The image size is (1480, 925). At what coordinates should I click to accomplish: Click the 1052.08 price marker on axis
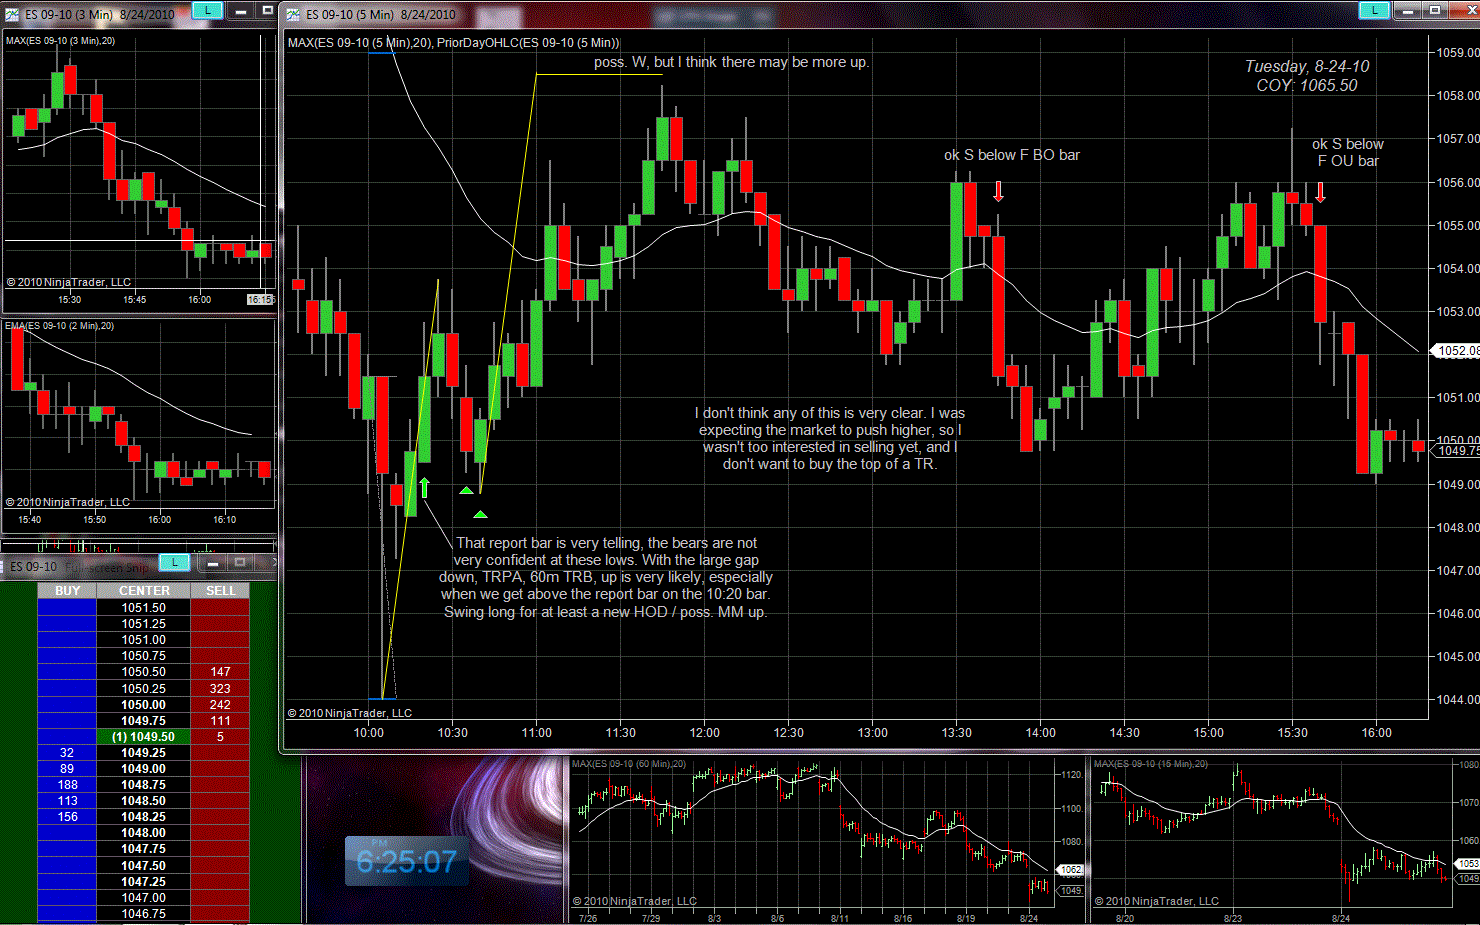[x=1455, y=351]
